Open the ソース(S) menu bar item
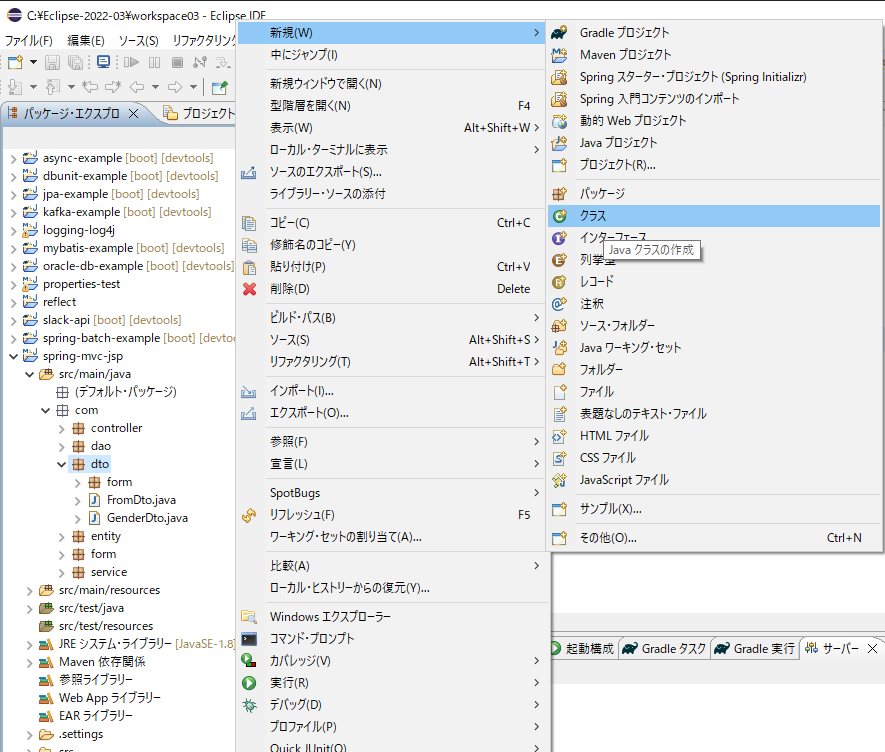 coord(138,41)
